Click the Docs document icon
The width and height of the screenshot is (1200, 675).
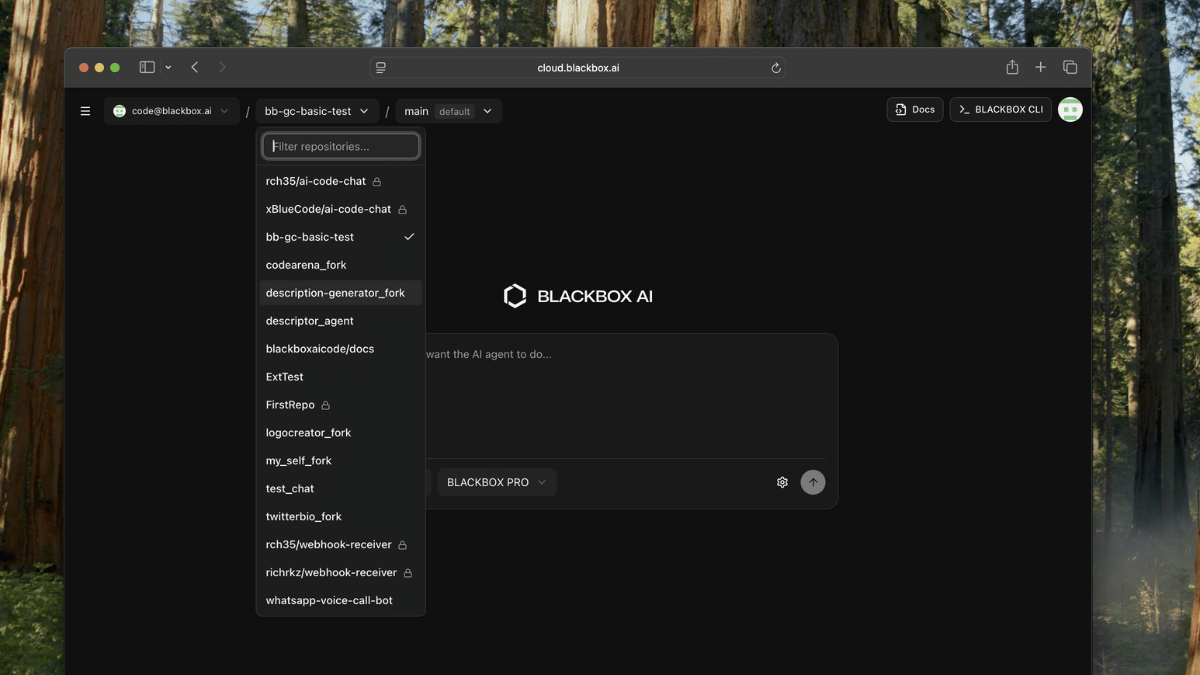(x=900, y=110)
